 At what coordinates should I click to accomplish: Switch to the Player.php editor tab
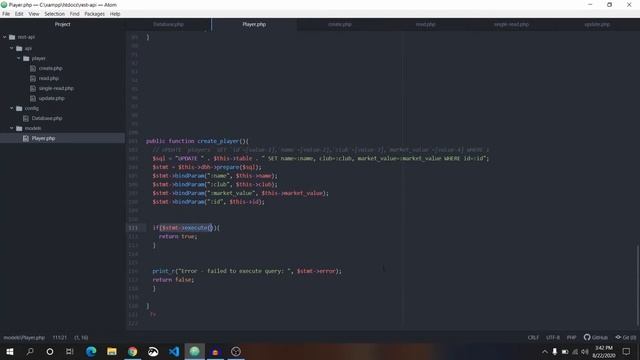[x=254, y=24]
